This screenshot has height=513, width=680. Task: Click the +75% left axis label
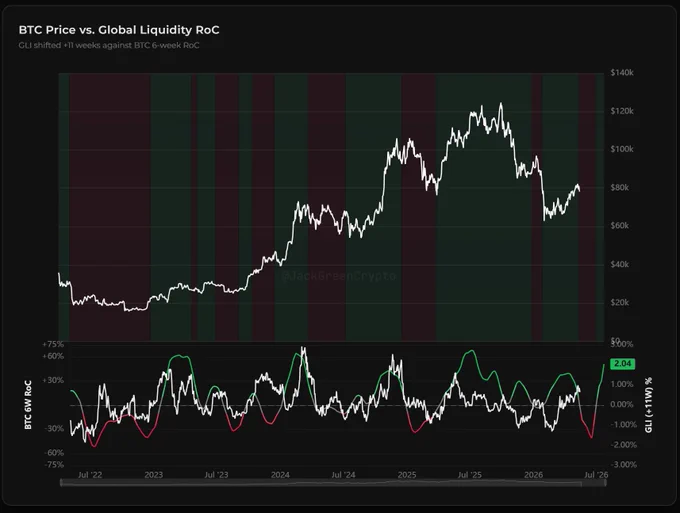tap(53, 344)
